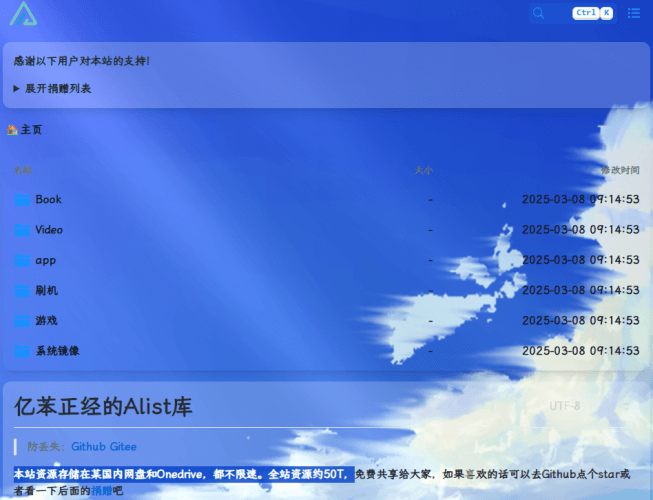
Task: Sort files by 修改时间 column header
Action: [x=619, y=170]
